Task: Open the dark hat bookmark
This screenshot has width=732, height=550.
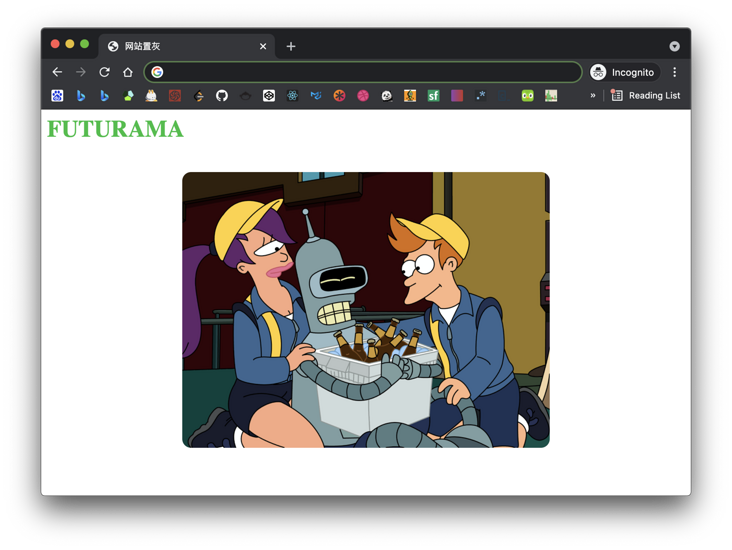Action: (245, 96)
